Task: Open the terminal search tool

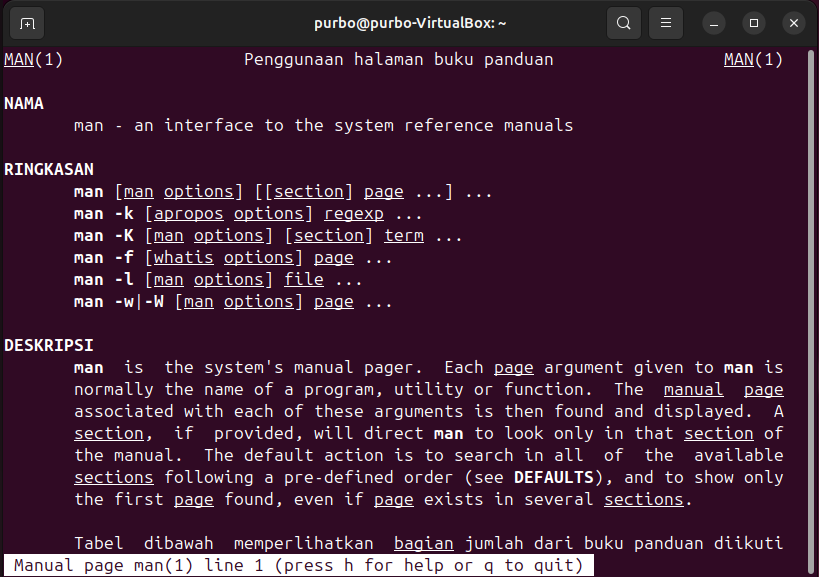Action: [x=624, y=23]
